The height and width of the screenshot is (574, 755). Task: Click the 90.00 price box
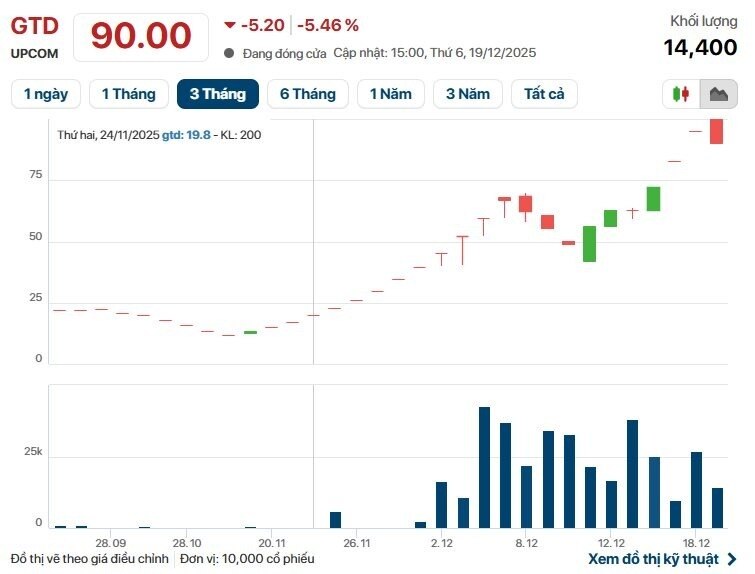pyautogui.click(x=141, y=37)
